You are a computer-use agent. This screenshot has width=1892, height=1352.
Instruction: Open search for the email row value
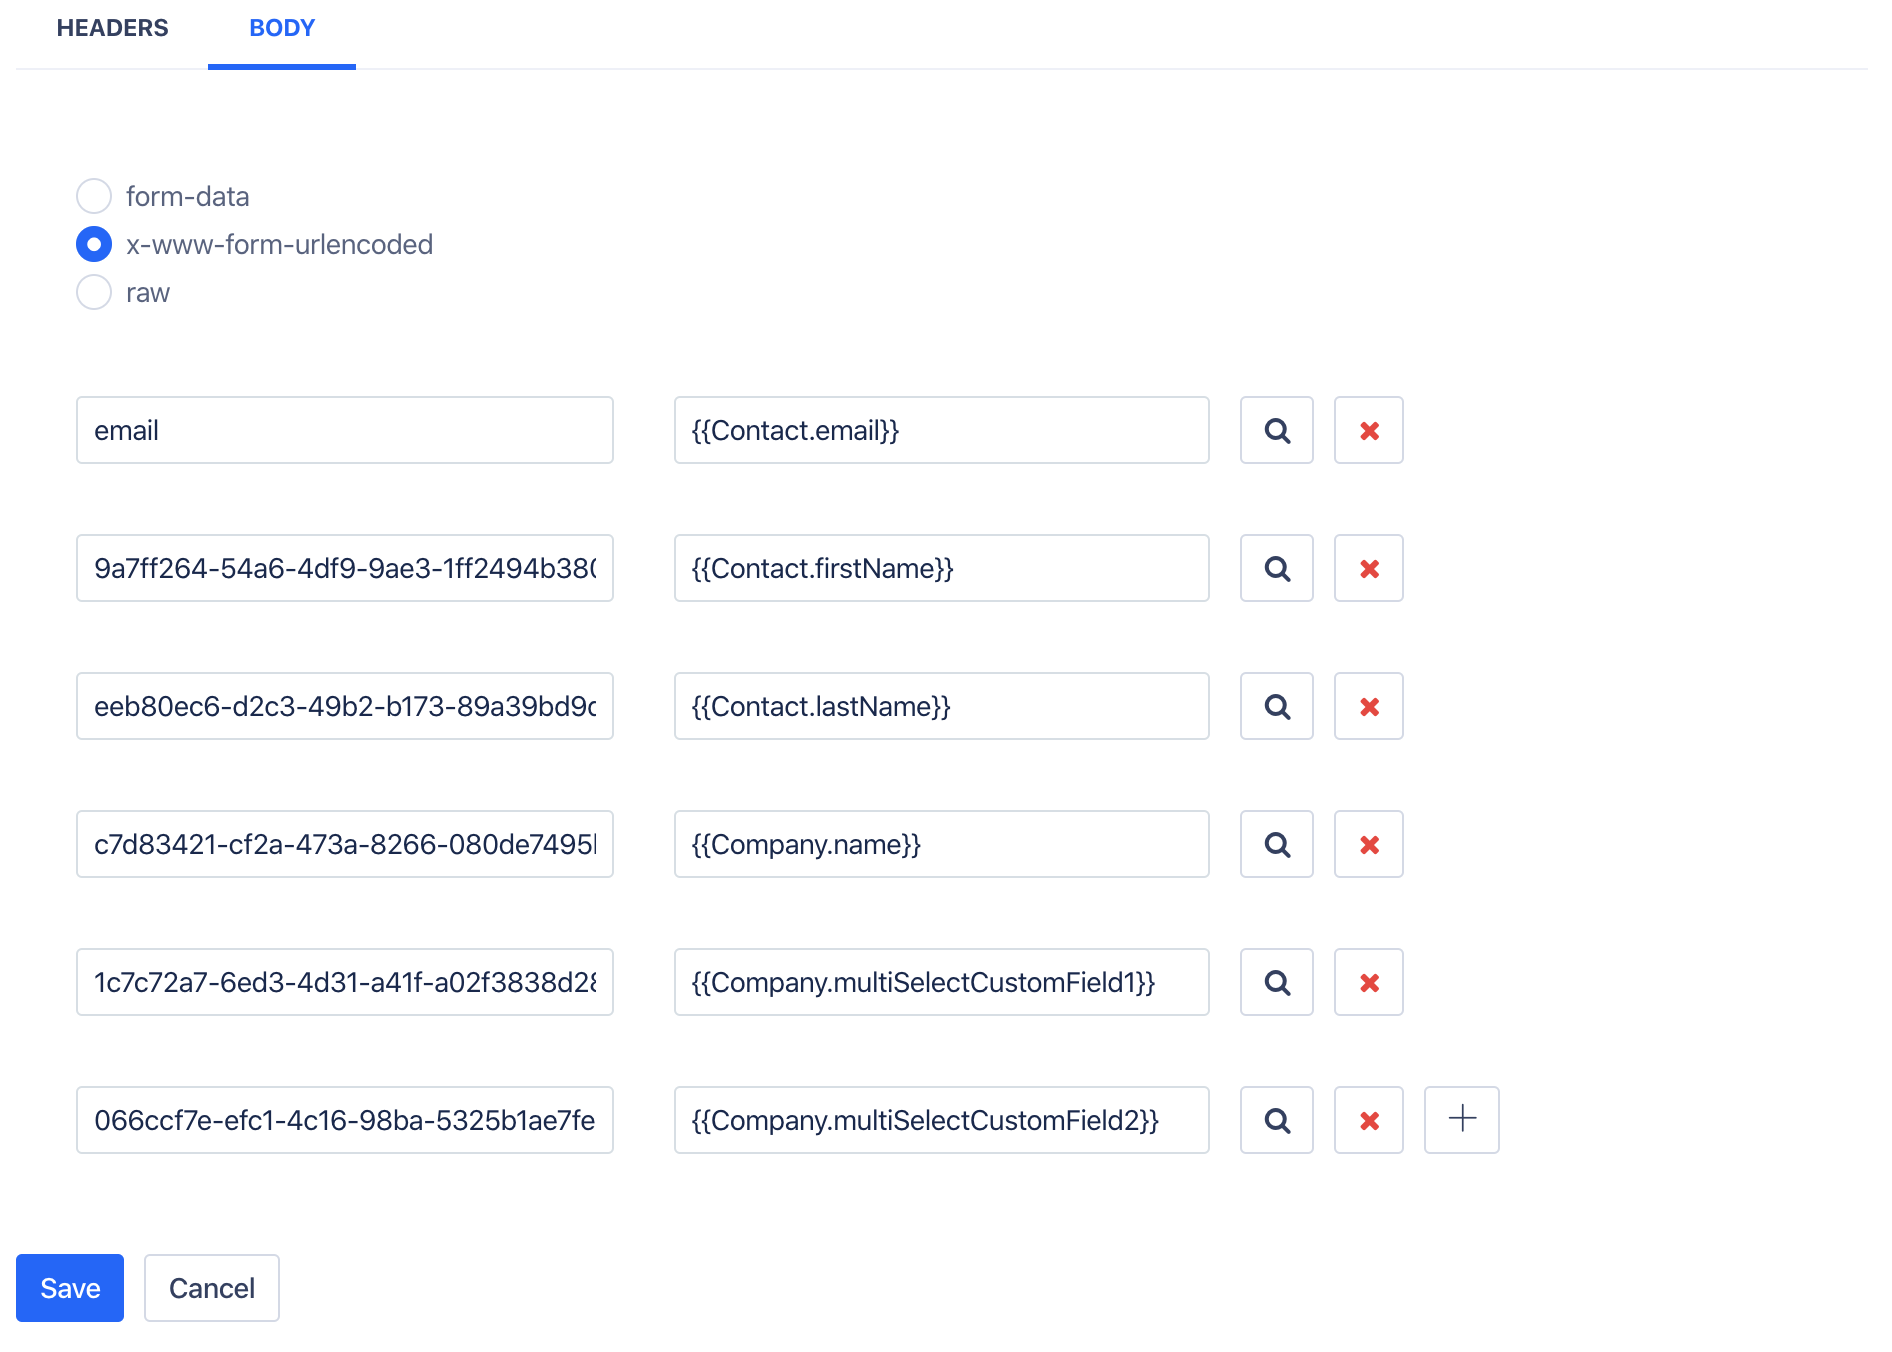pos(1277,430)
